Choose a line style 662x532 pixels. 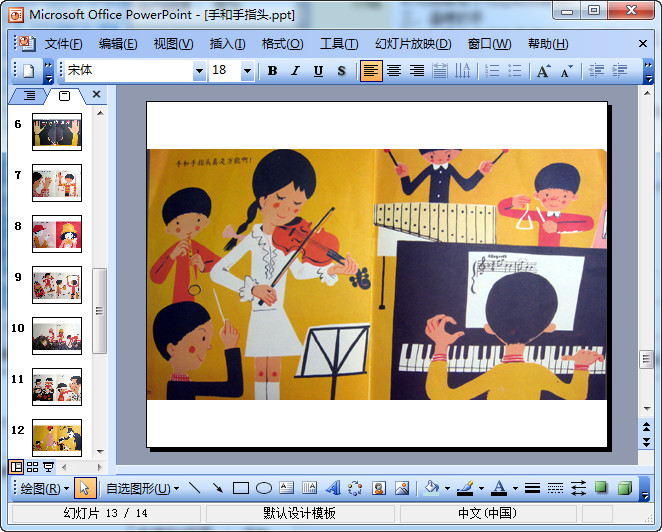[532, 489]
